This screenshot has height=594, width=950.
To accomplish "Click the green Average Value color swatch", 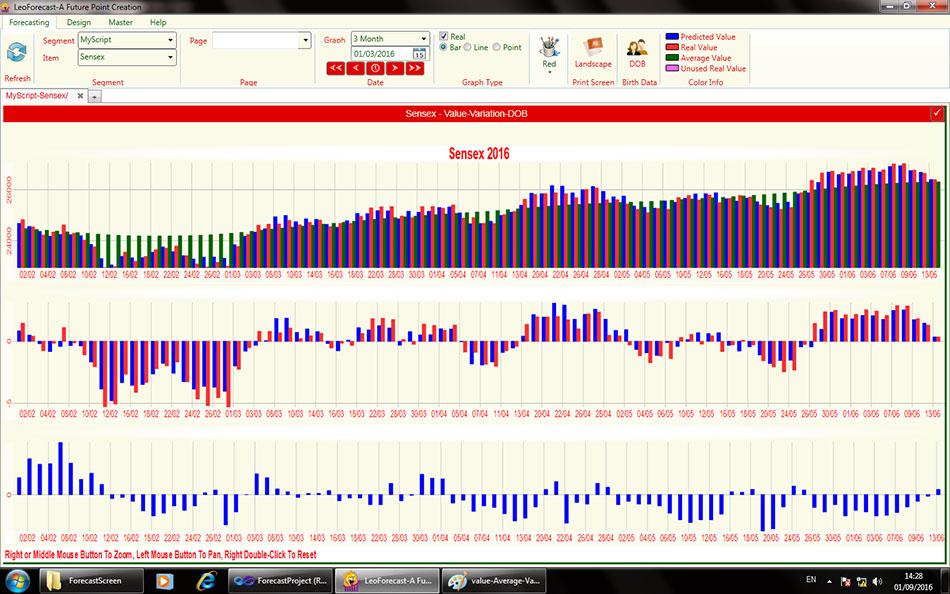I will click(x=671, y=58).
